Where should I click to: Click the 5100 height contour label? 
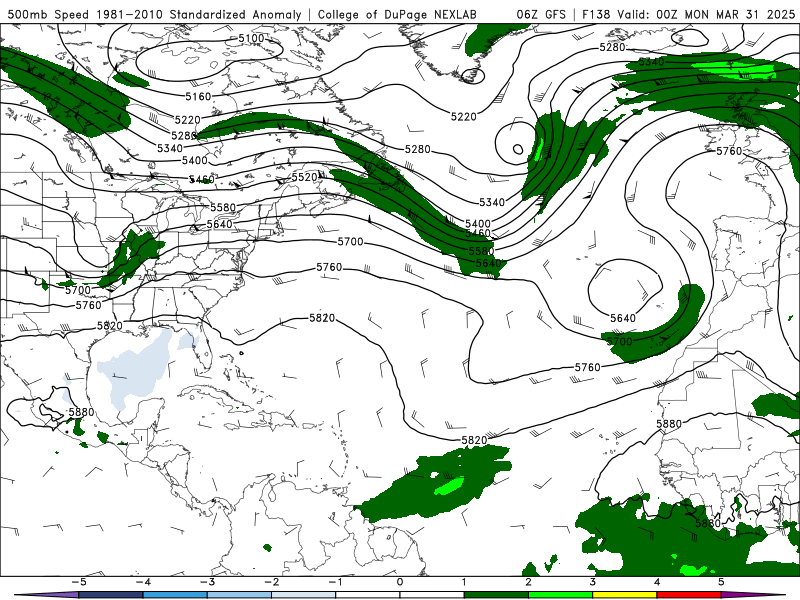pos(251,38)
